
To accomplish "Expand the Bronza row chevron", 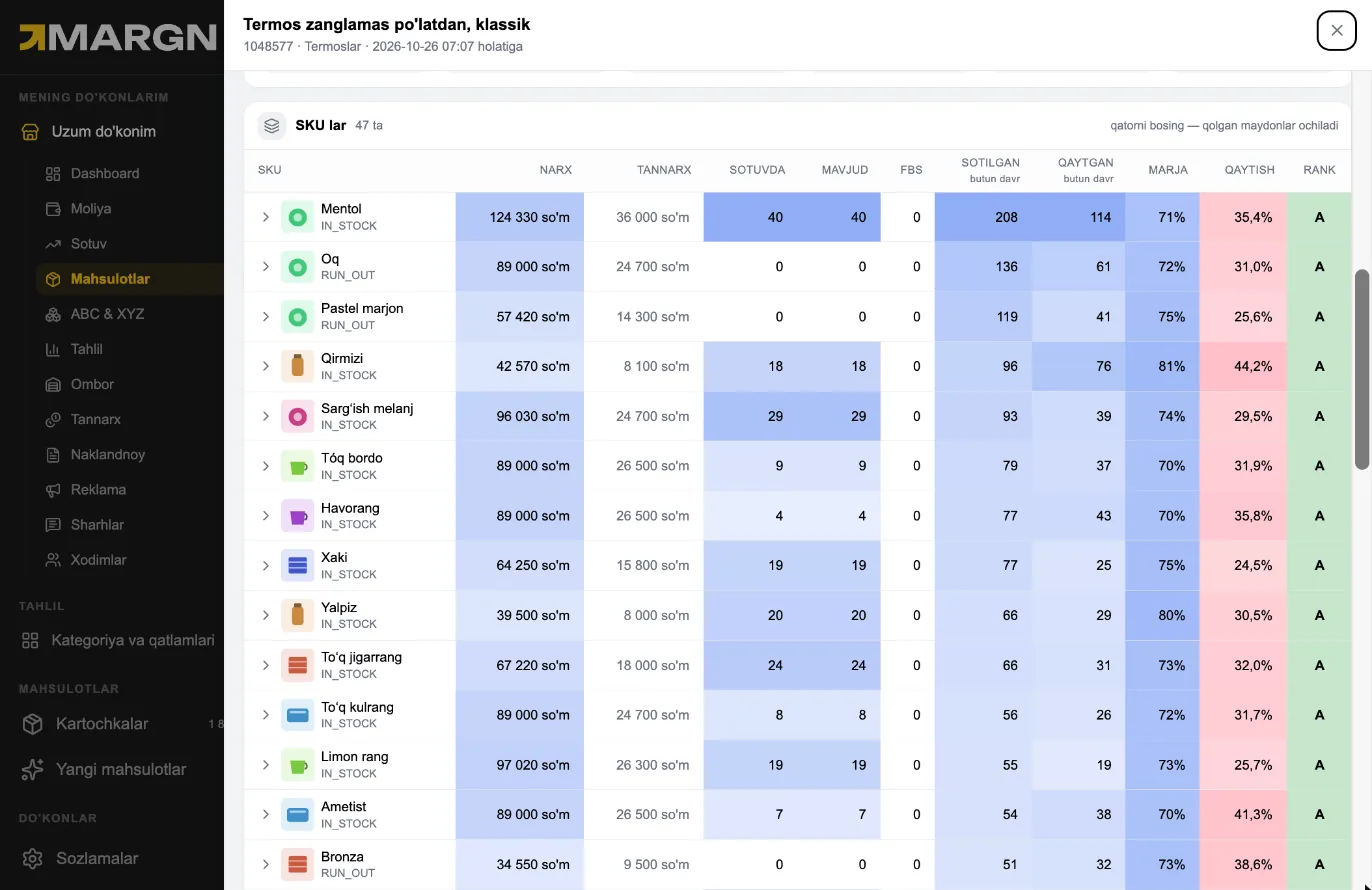I will [x=266, y=864].
